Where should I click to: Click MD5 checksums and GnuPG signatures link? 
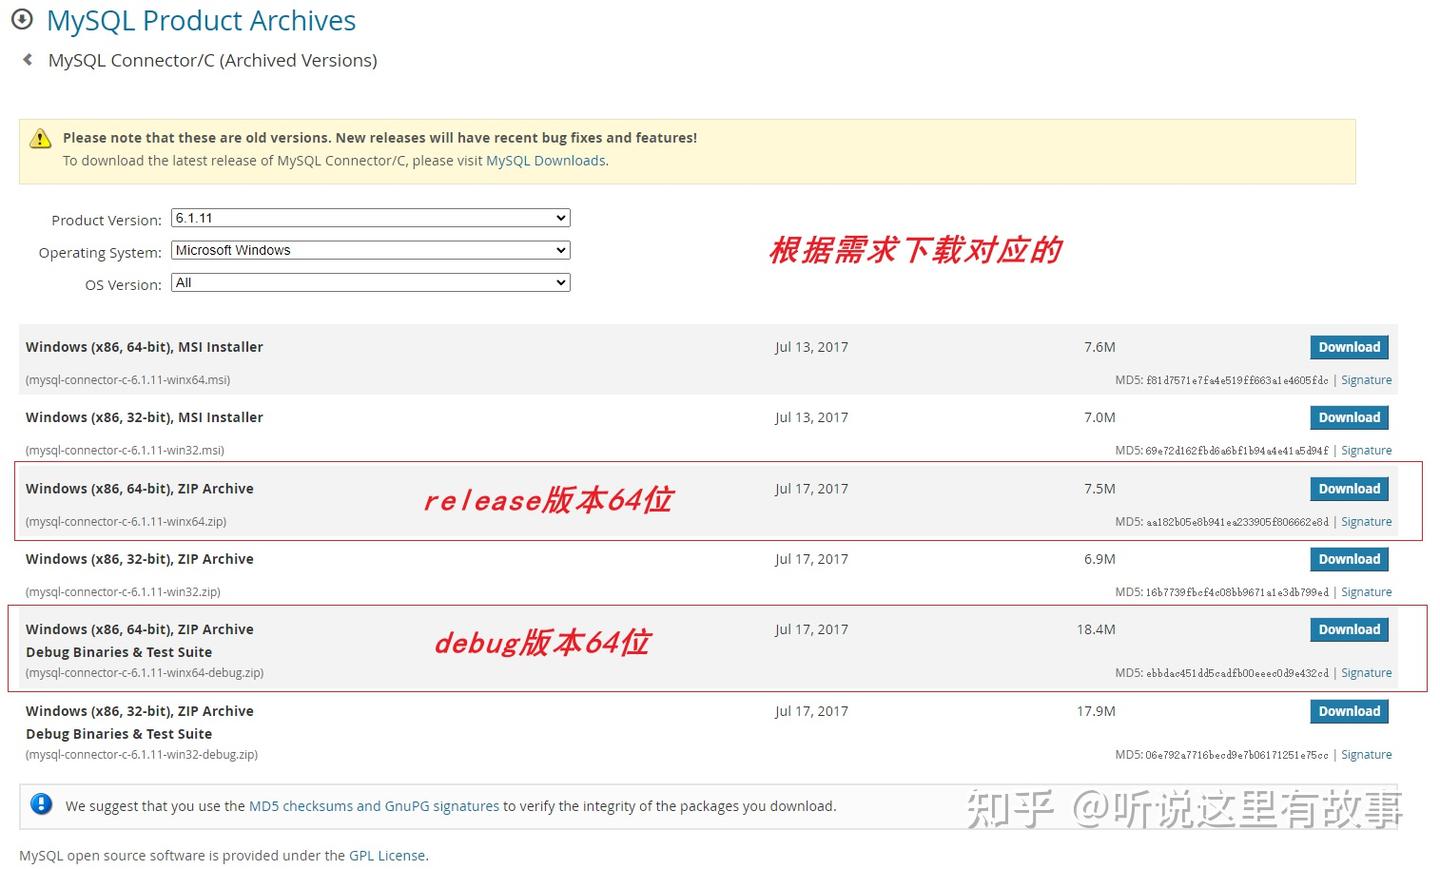374,805
